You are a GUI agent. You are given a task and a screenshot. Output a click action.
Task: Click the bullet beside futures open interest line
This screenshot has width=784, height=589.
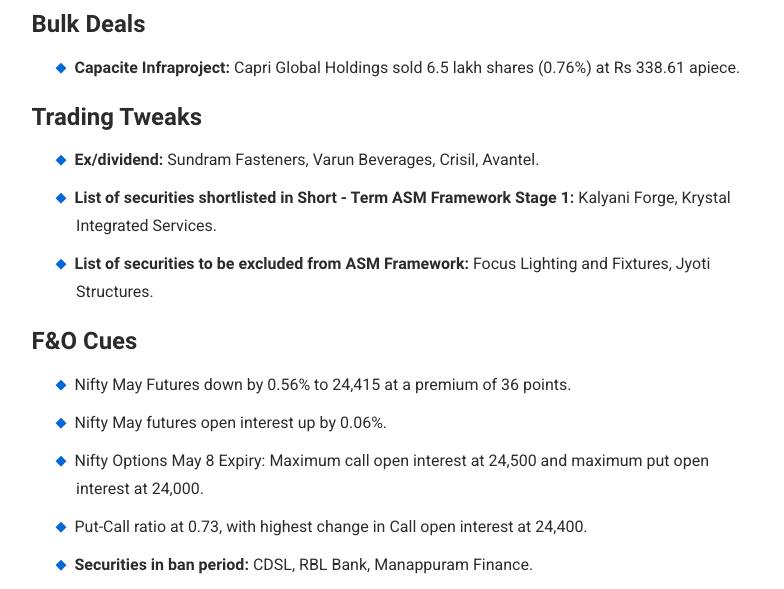[61, 423]
